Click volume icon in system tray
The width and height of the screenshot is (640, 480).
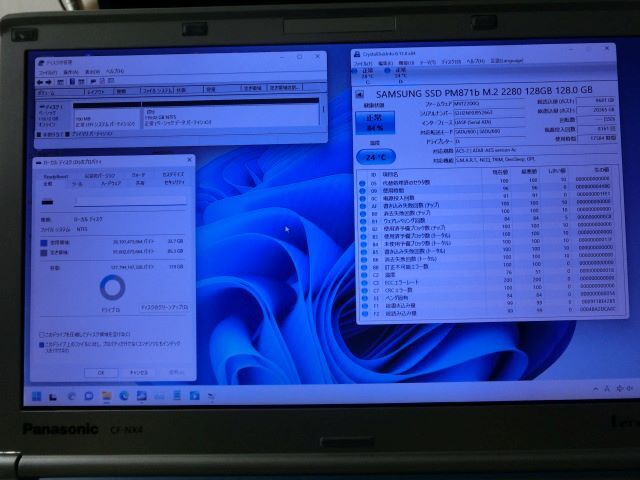click(631, 388)
